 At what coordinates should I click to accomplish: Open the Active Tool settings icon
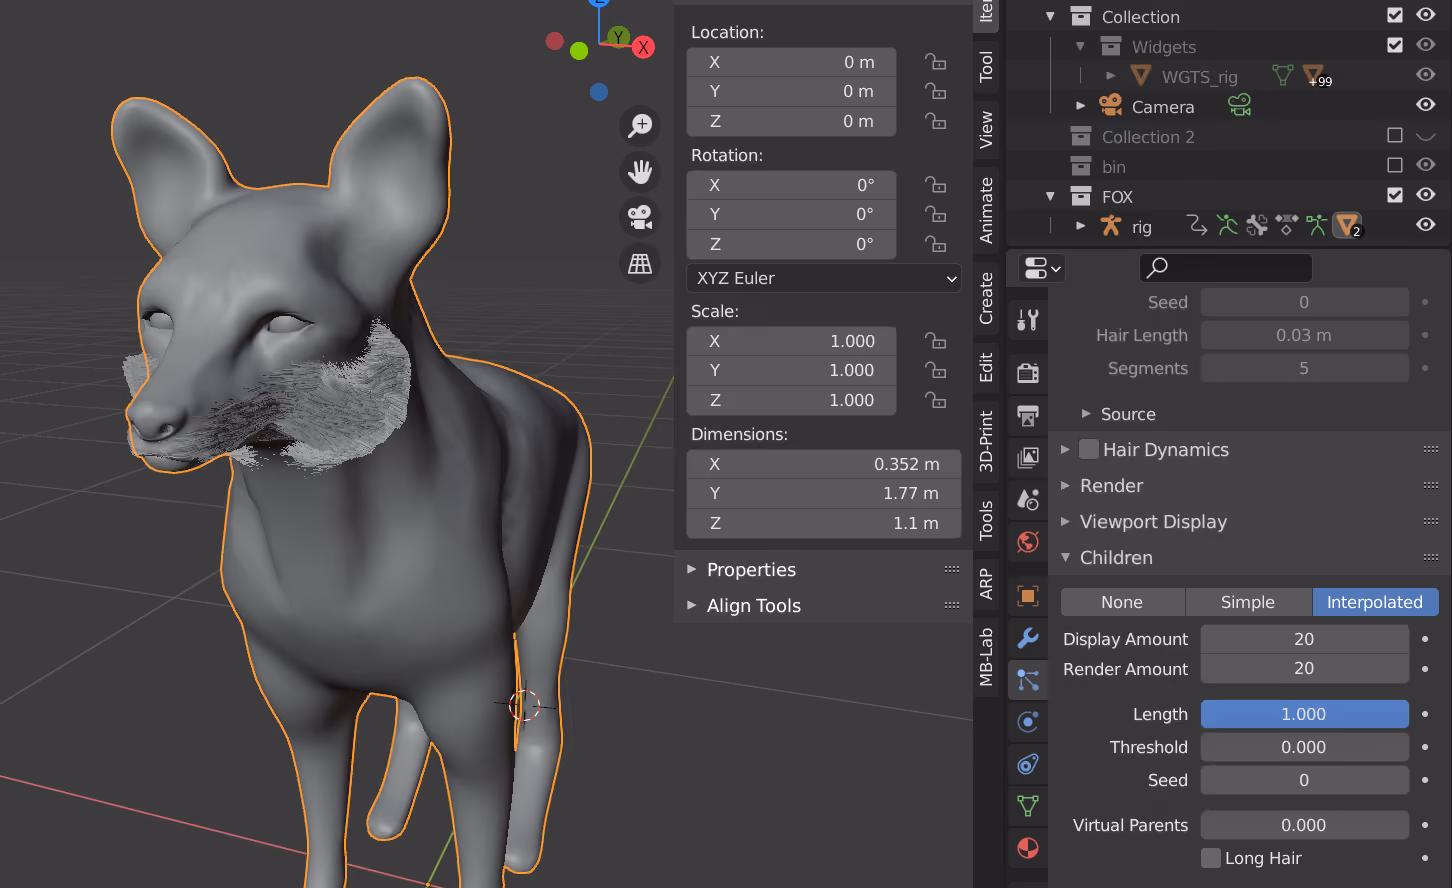(1028, 320)
